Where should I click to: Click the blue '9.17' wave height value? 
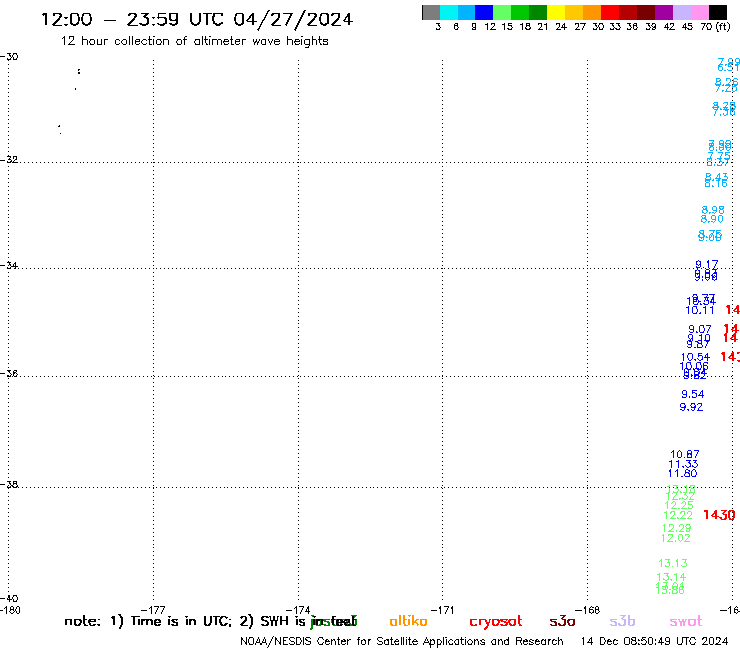706,264
